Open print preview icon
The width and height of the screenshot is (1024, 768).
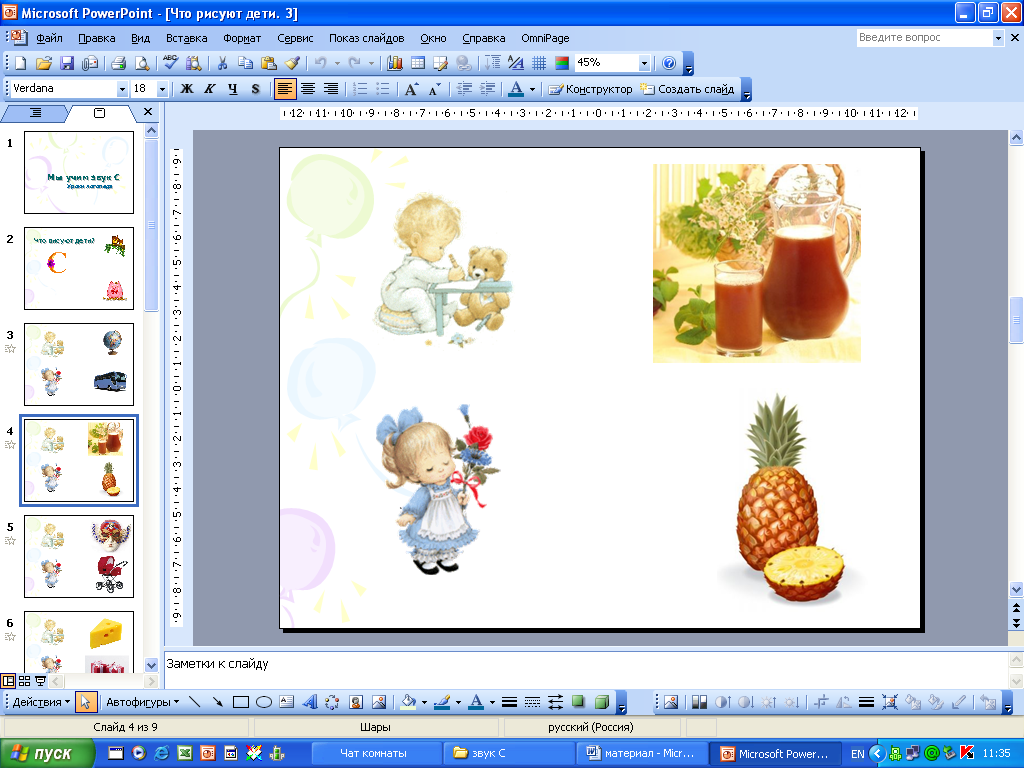(142, 63)
